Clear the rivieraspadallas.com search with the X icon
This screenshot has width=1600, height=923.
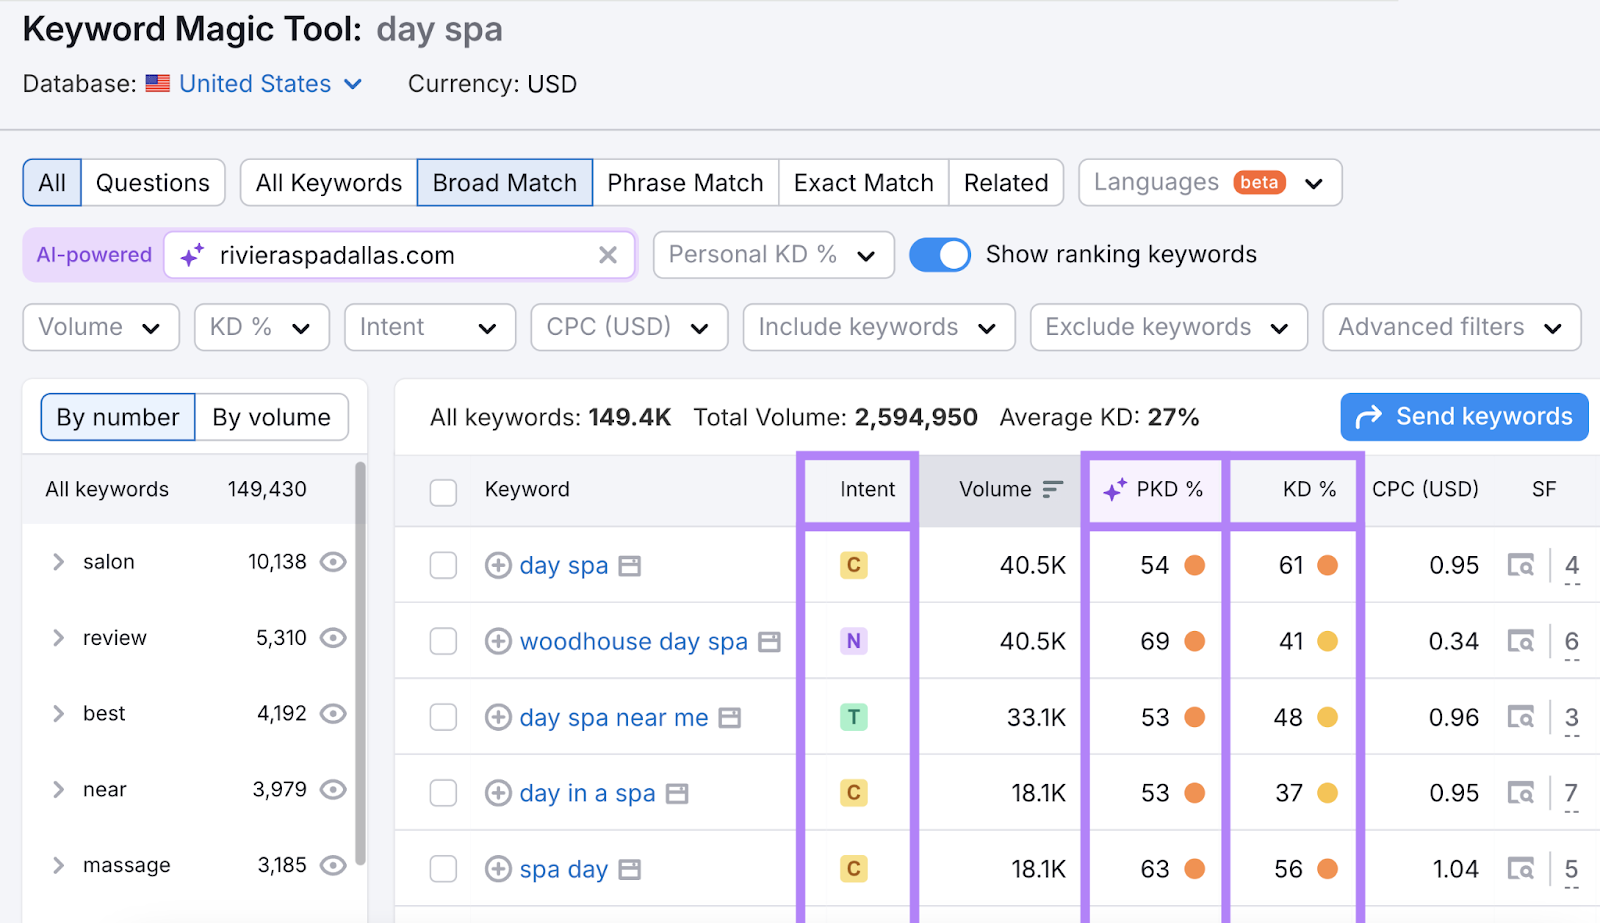coord(608,255)
